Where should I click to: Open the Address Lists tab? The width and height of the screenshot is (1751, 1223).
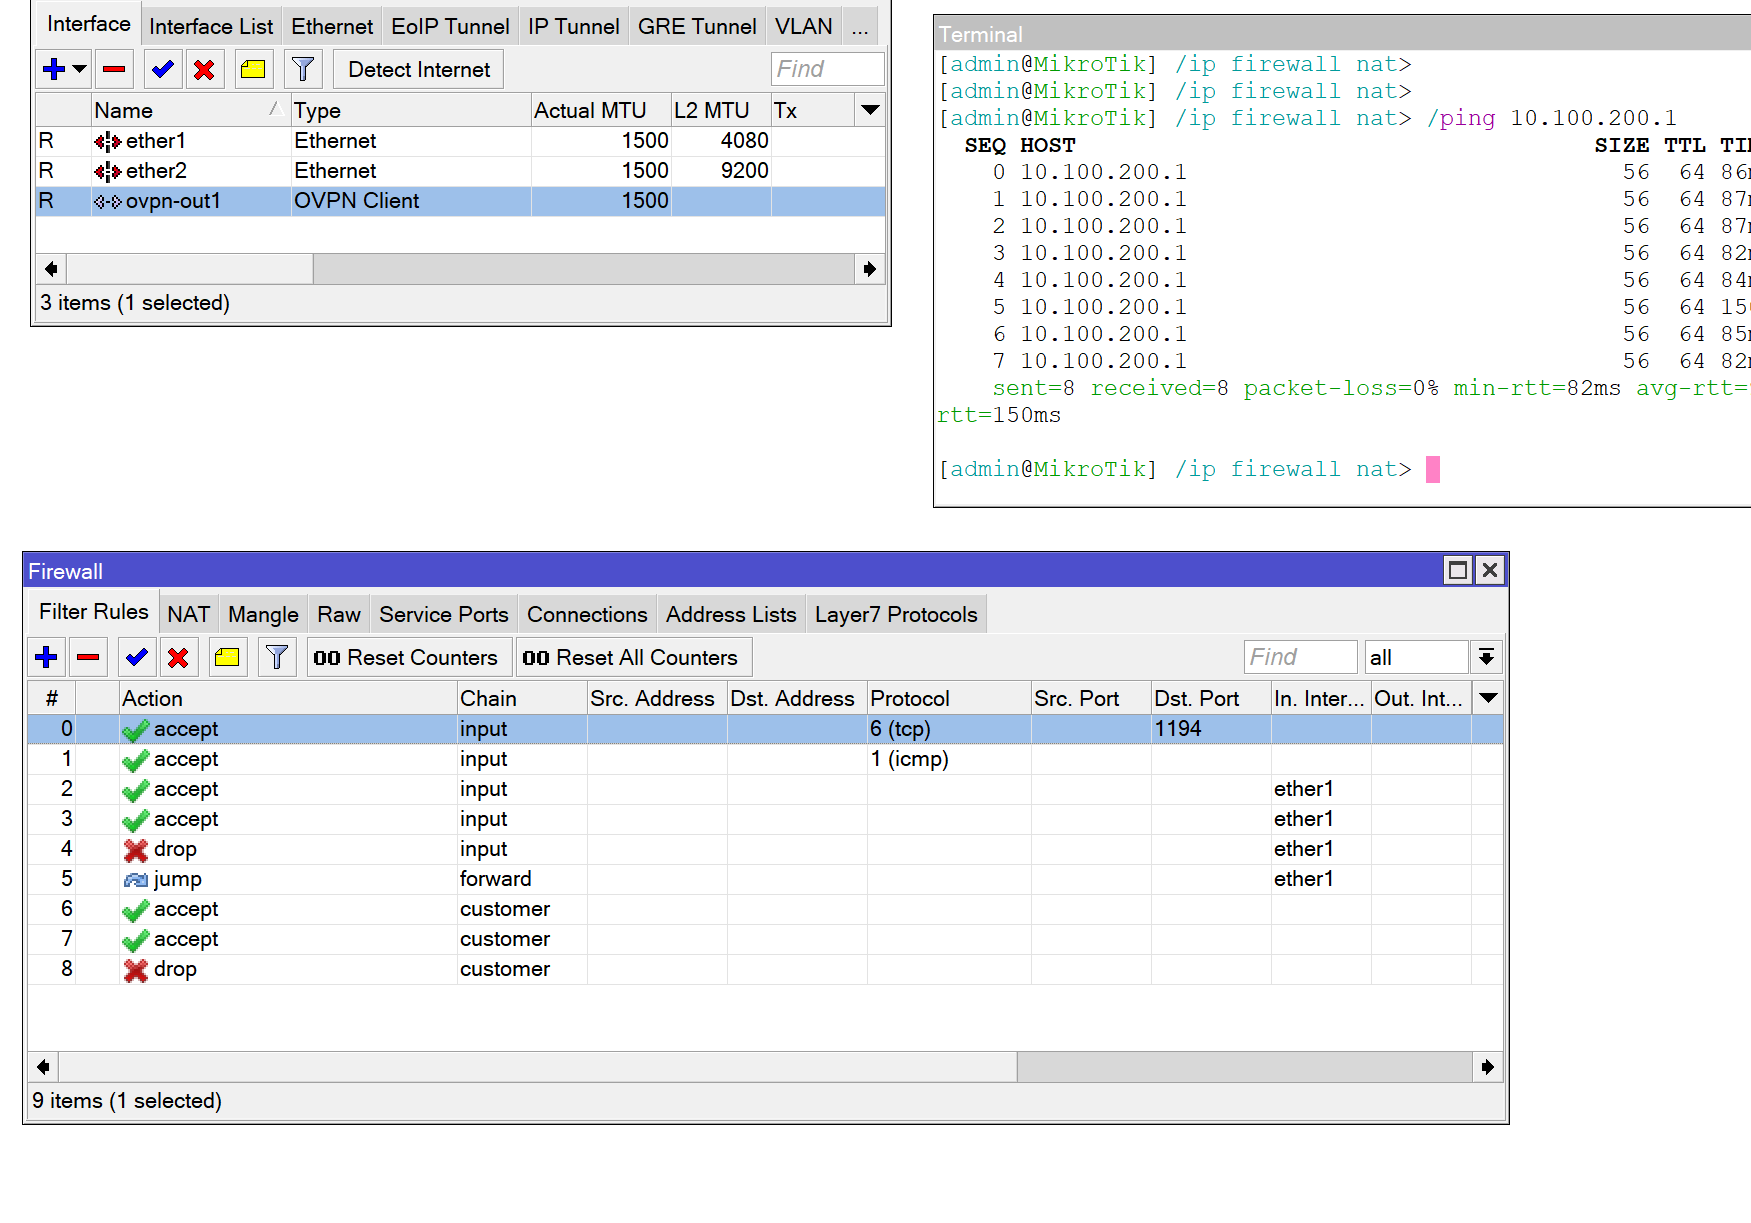731,614
